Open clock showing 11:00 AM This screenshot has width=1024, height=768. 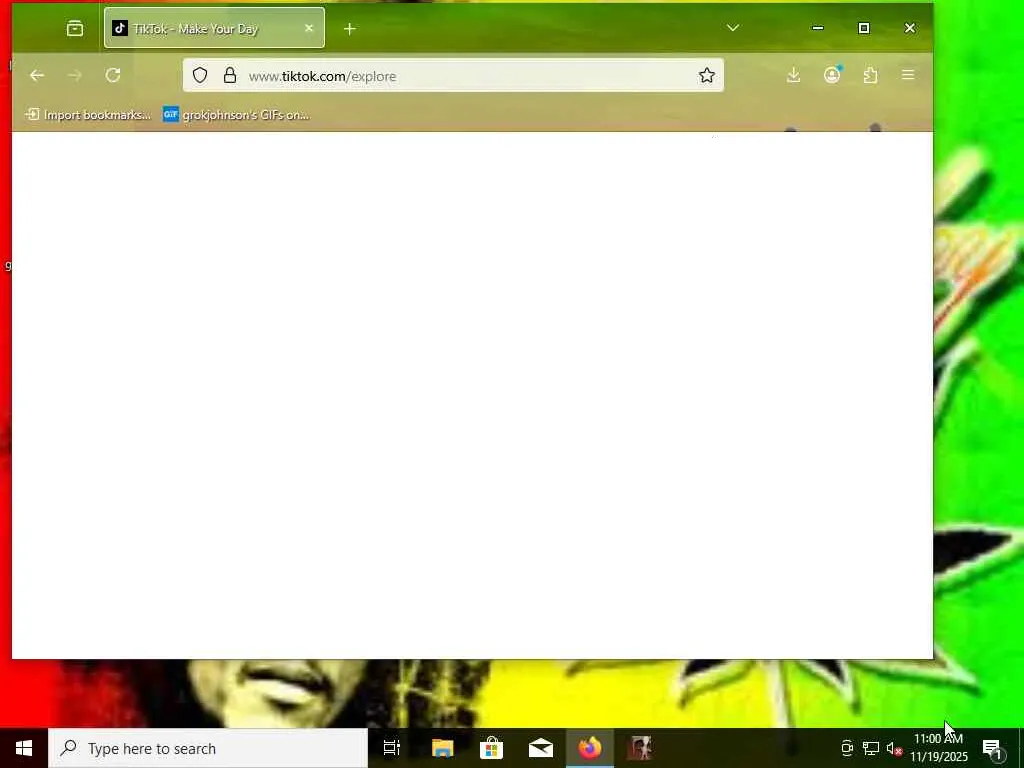(938, 748)
